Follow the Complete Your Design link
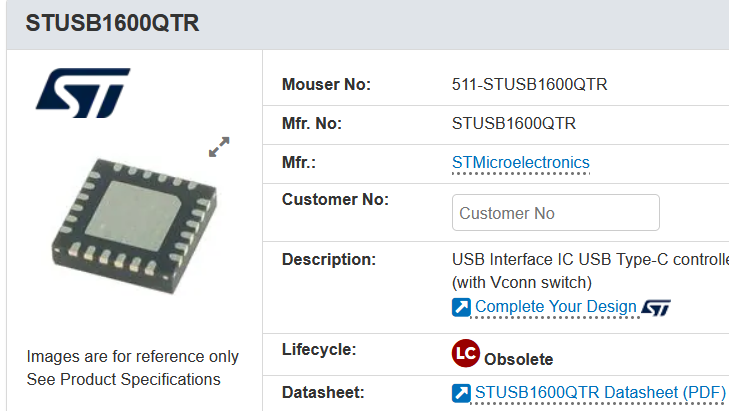This screenshot has width=729, height=411. coord(555,307)
